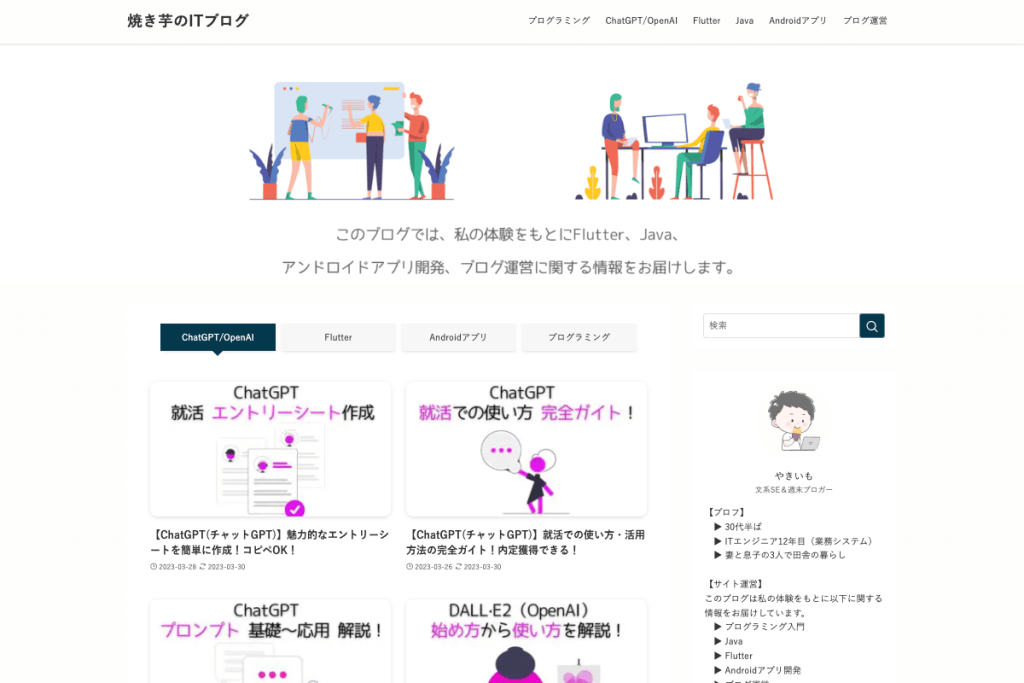The height and width of the screenshot is (683, 1024).
Task: Read the 魅力的なエントリーシートを簡単に作成 article title
Action: [x=270, y=542]
